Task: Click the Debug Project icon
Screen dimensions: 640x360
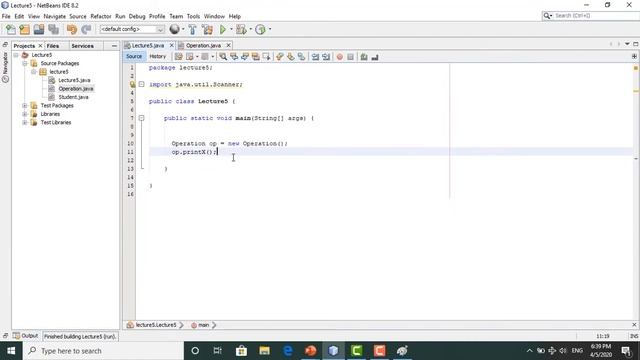Action: 241,29
